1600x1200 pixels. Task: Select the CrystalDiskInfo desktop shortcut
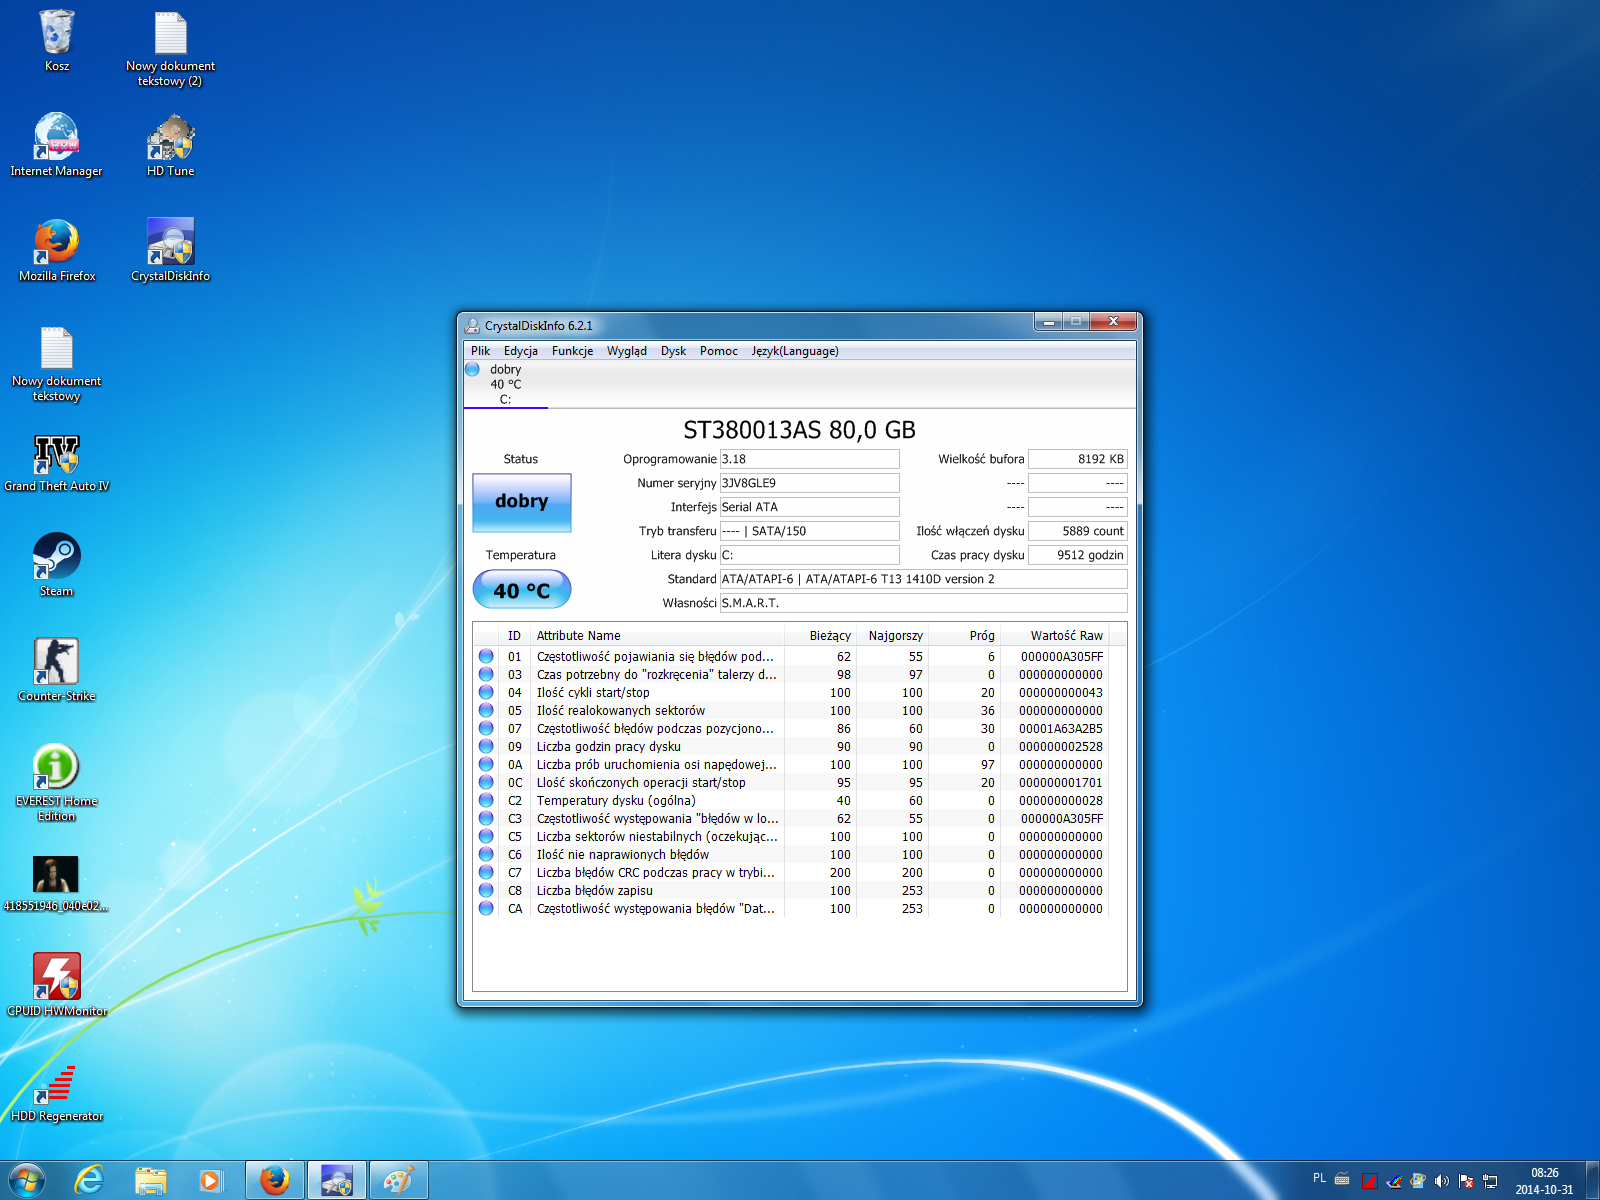(170, 251)
